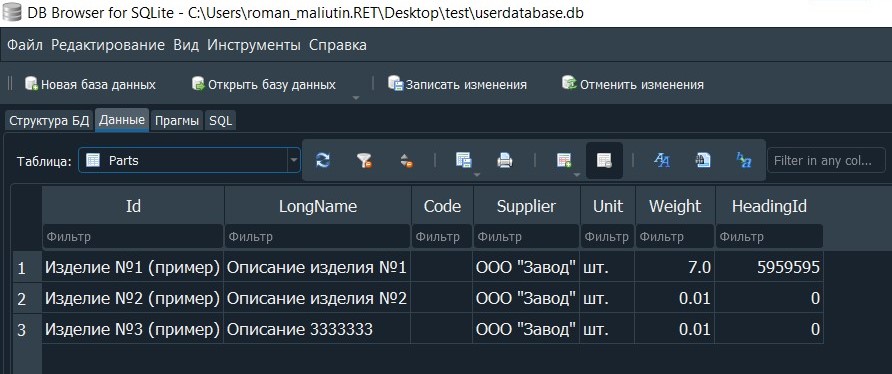This screenshot has height=374, width=892.
Task: Sort by the LongName column header
Action: (x=317, y=206)
